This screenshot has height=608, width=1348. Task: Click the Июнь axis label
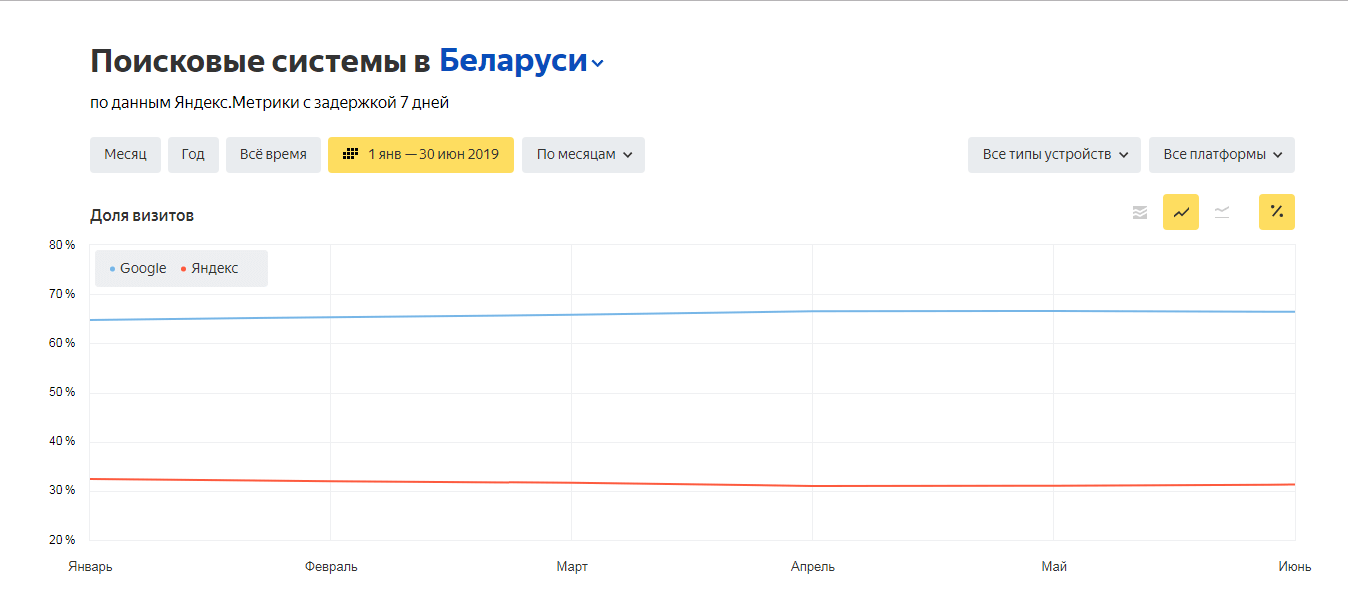(1296, 566)
